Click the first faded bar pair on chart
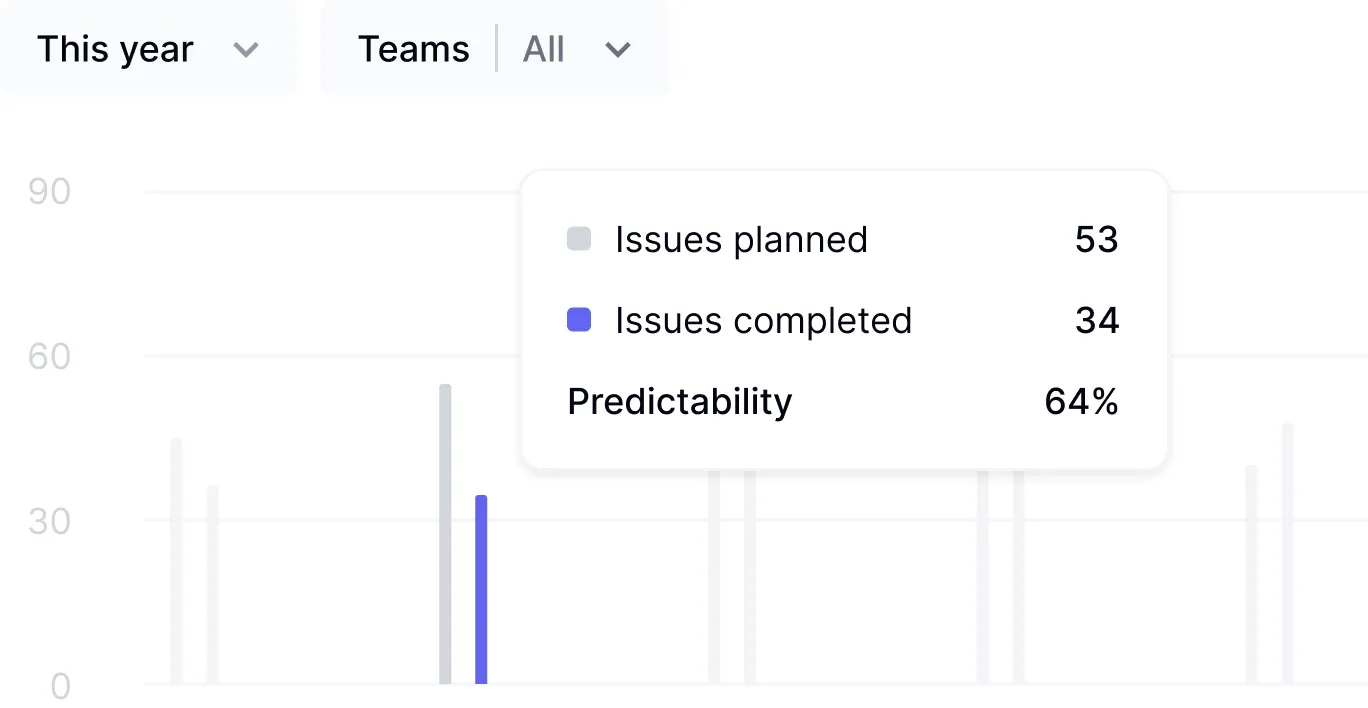Screen dimensions: 1368x708 coord(194,562)
